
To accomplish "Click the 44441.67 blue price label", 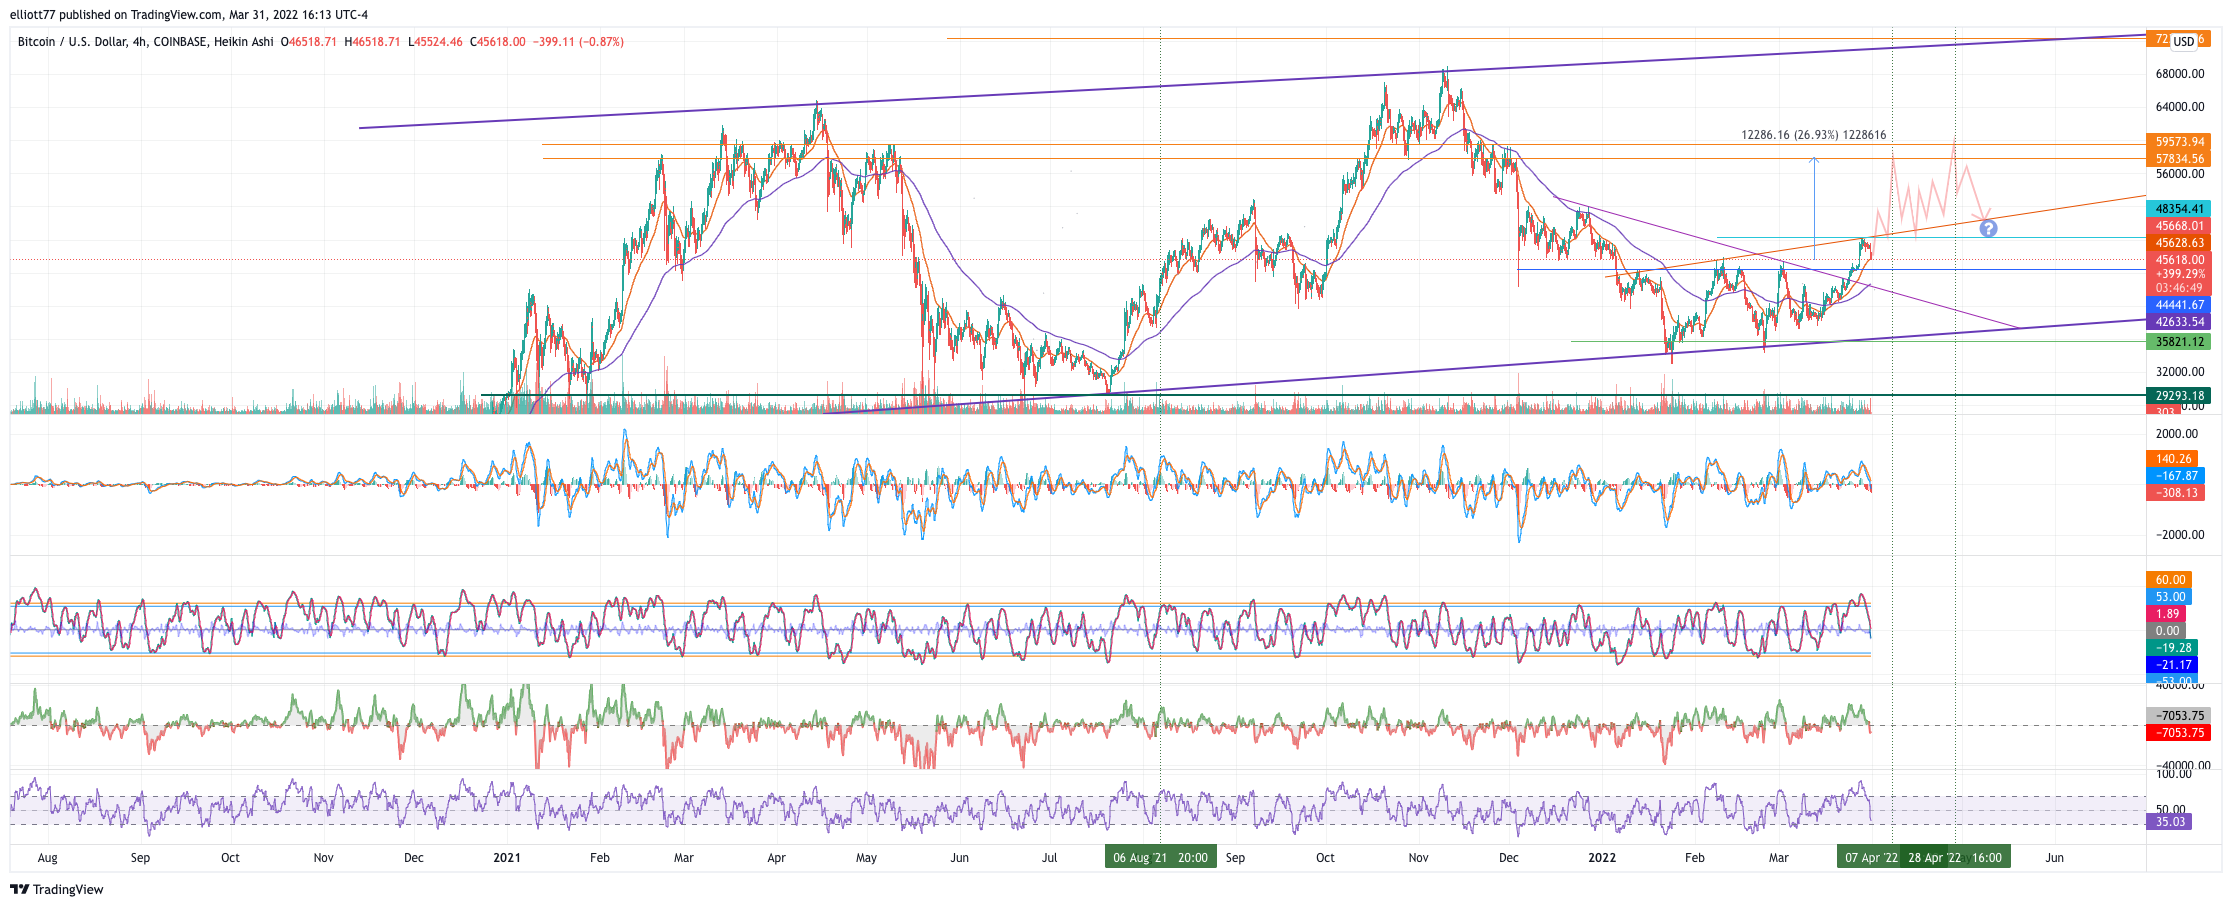I will pos(2179,305).
